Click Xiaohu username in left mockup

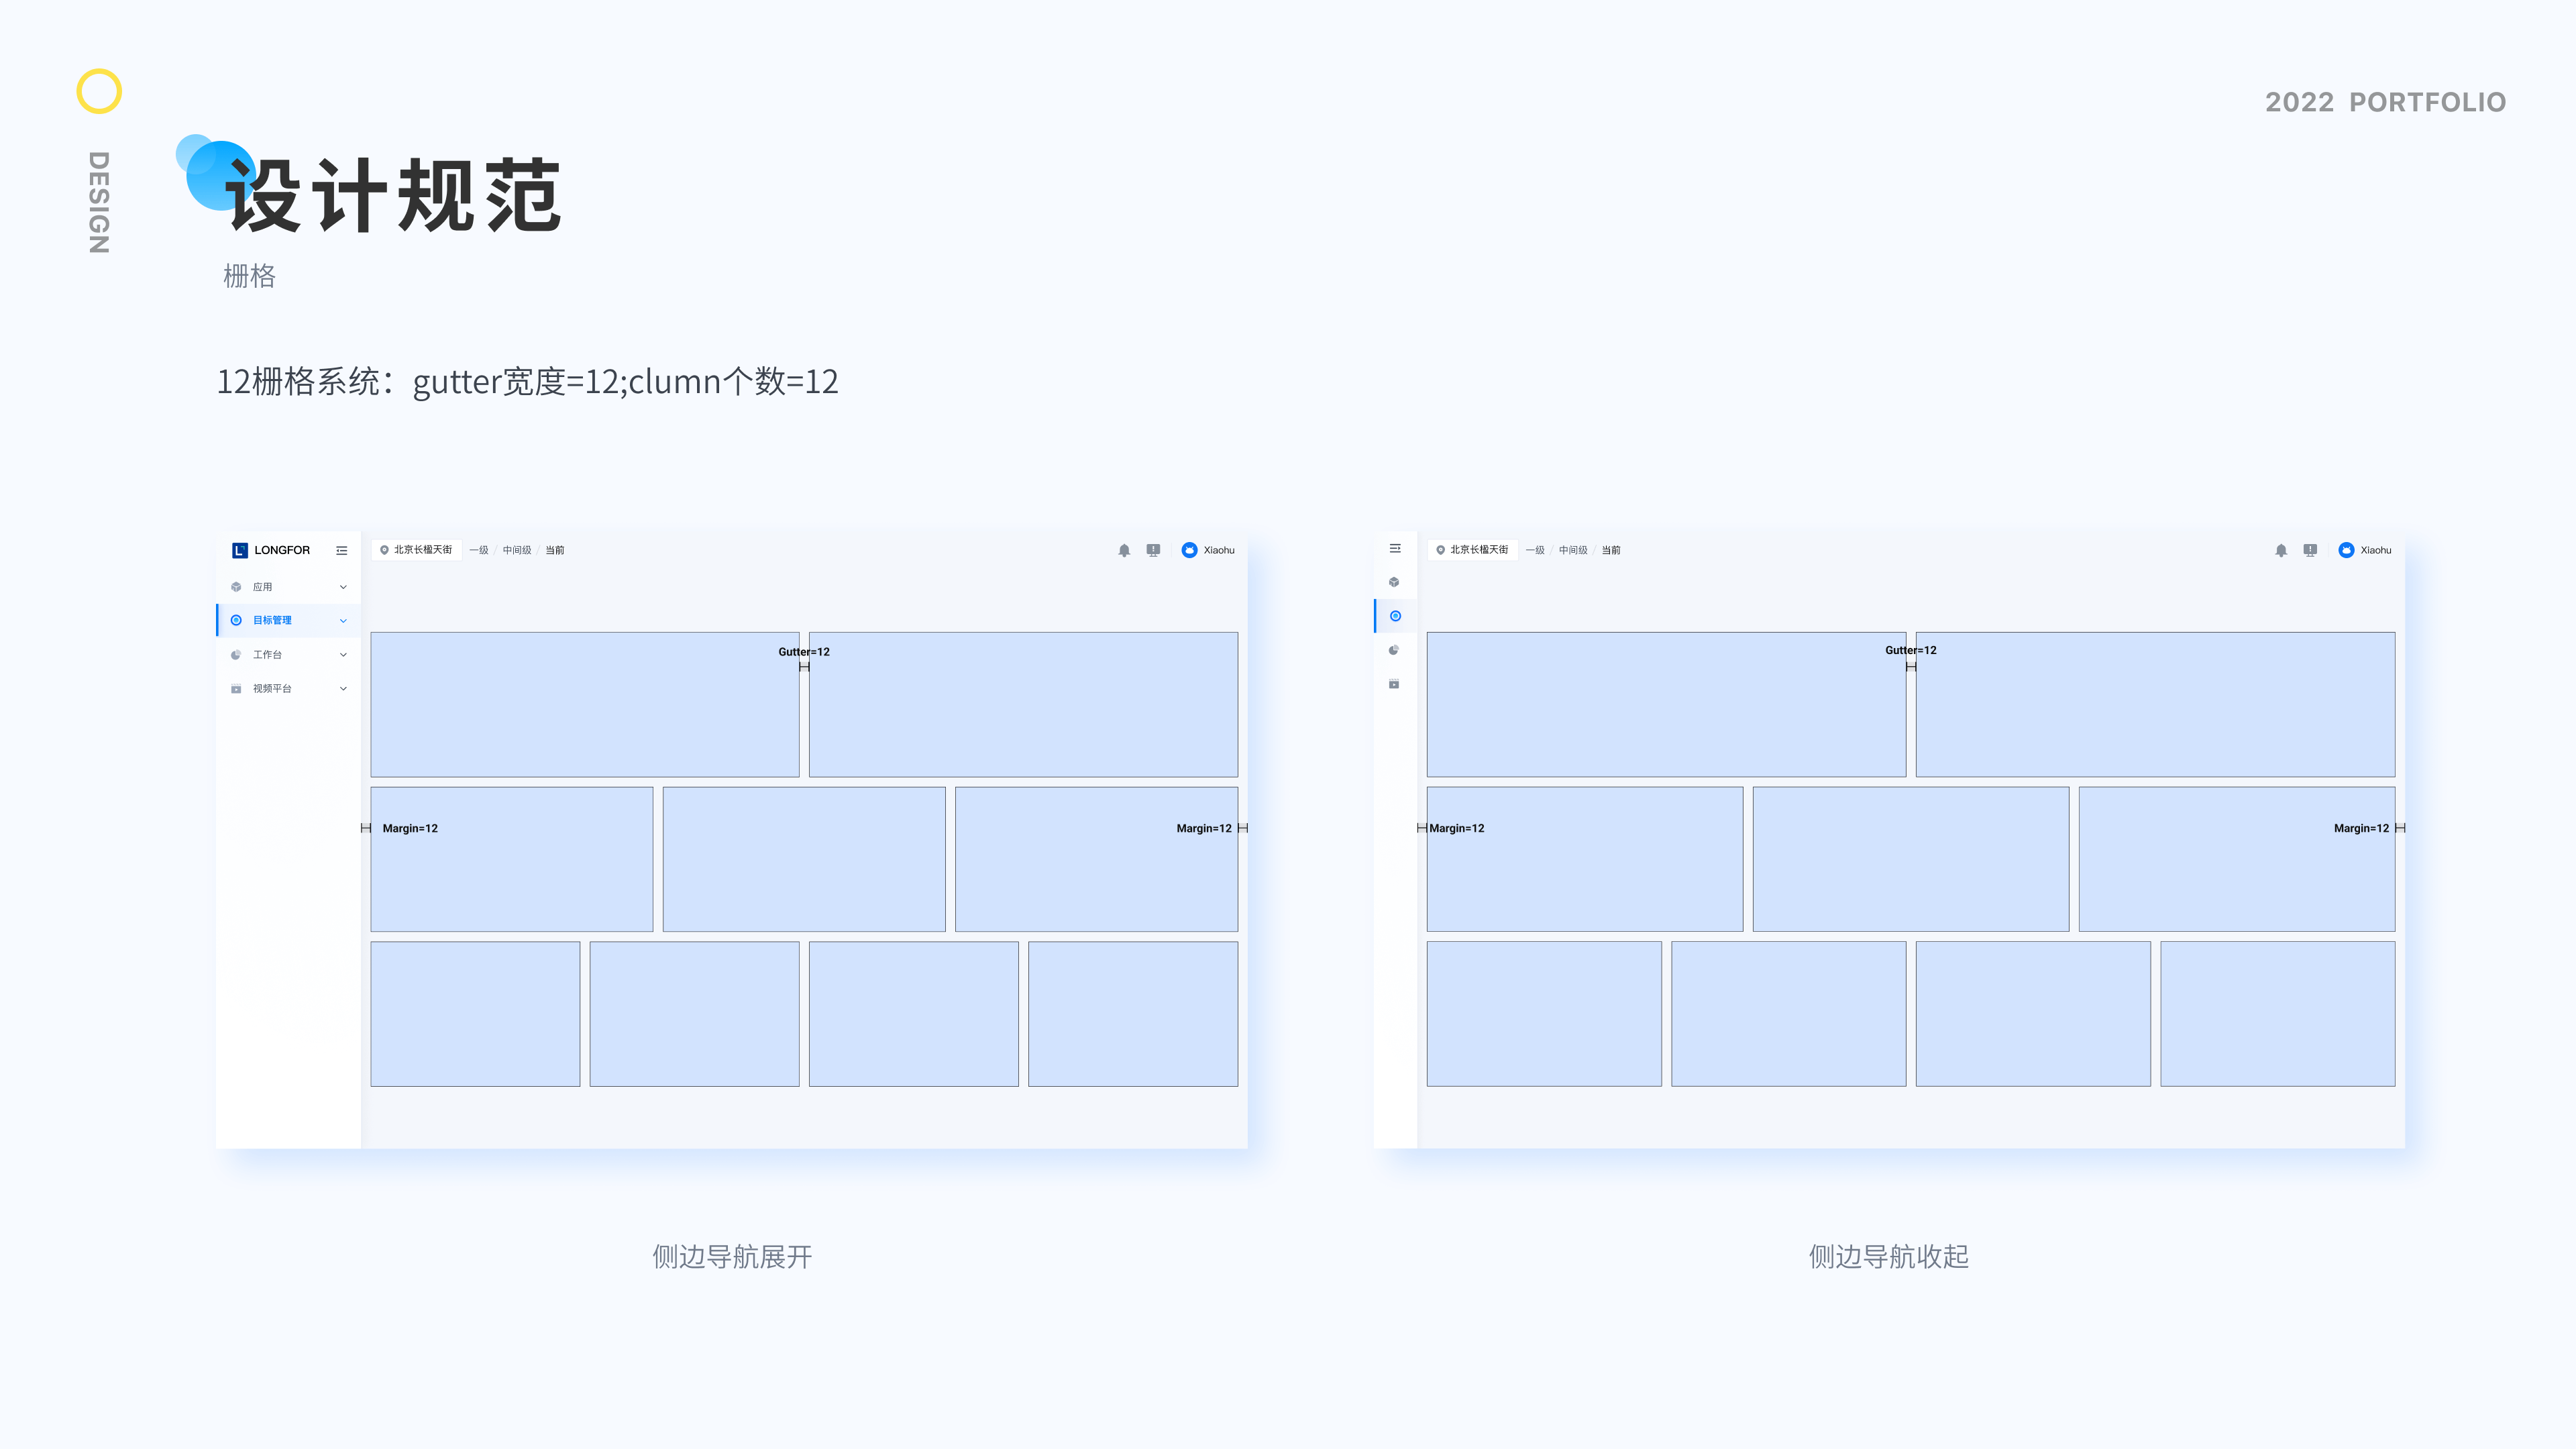pyautogui.click(x=1219, y=550)
